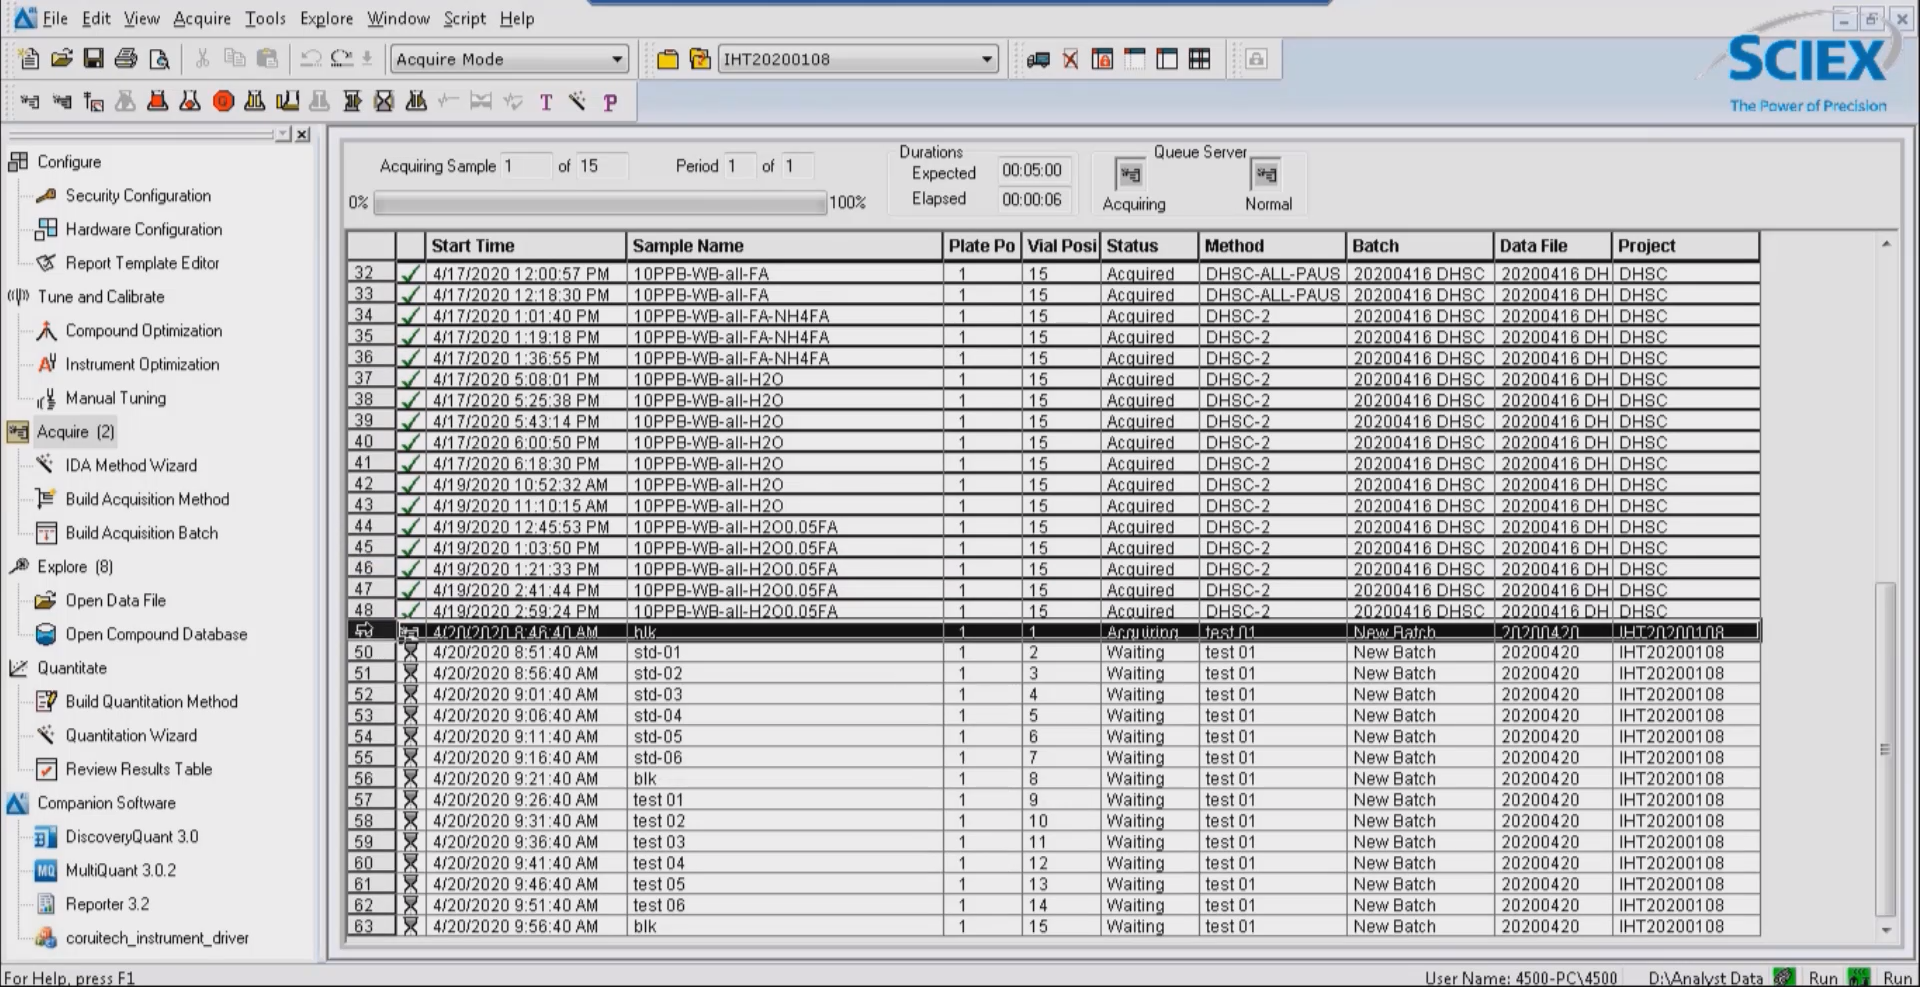Launch MultiQuant 3.0.2 from Companion Software
The width and height of the screenshot is (1920, 987).
pyautogui.click(x=120, y=870)
